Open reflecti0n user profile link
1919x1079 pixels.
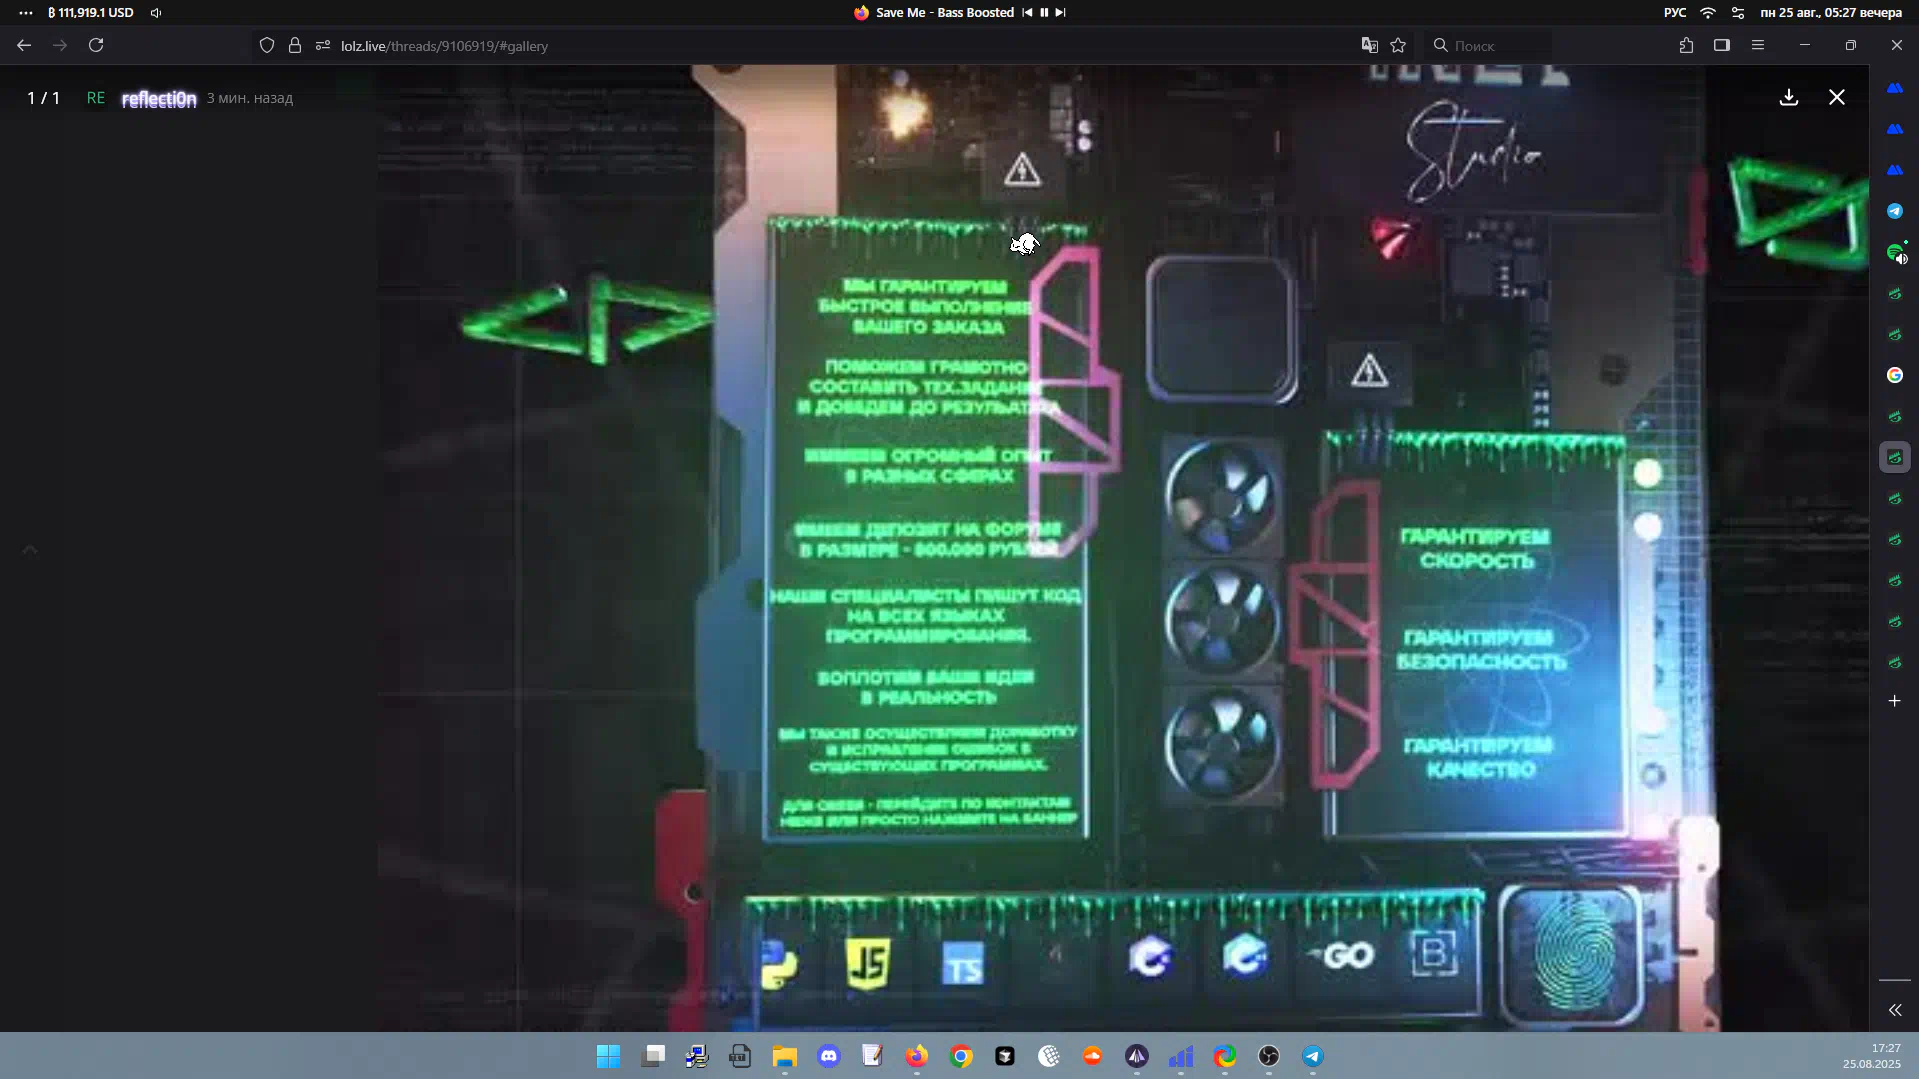(x=159, y=98)
